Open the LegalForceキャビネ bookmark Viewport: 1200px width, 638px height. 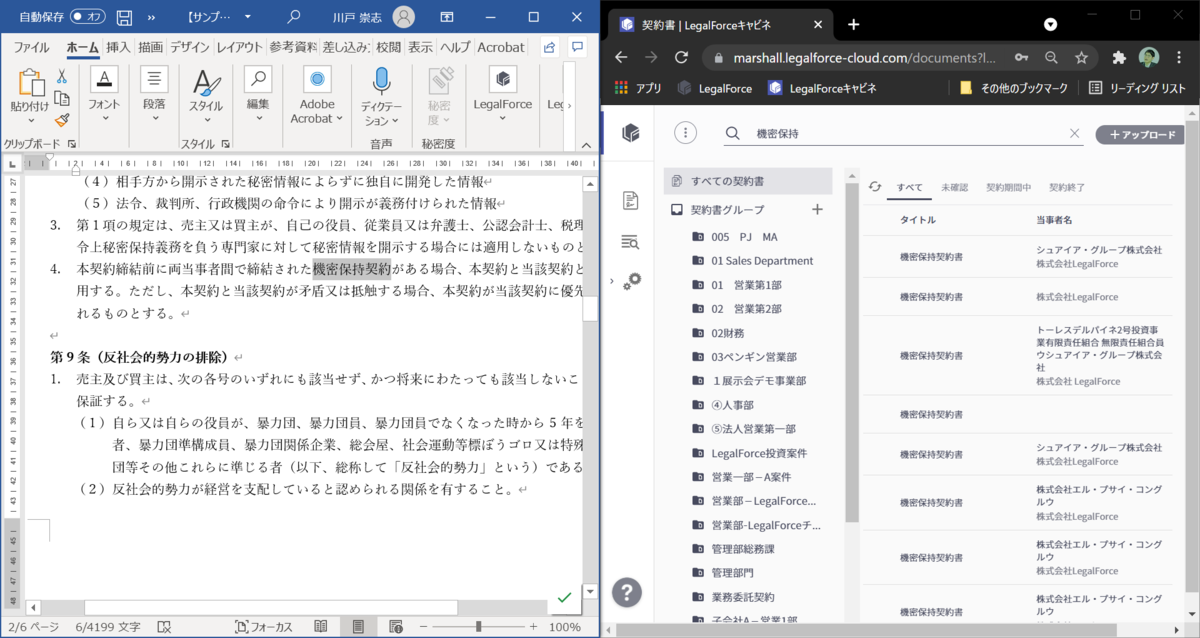[822, 88]
